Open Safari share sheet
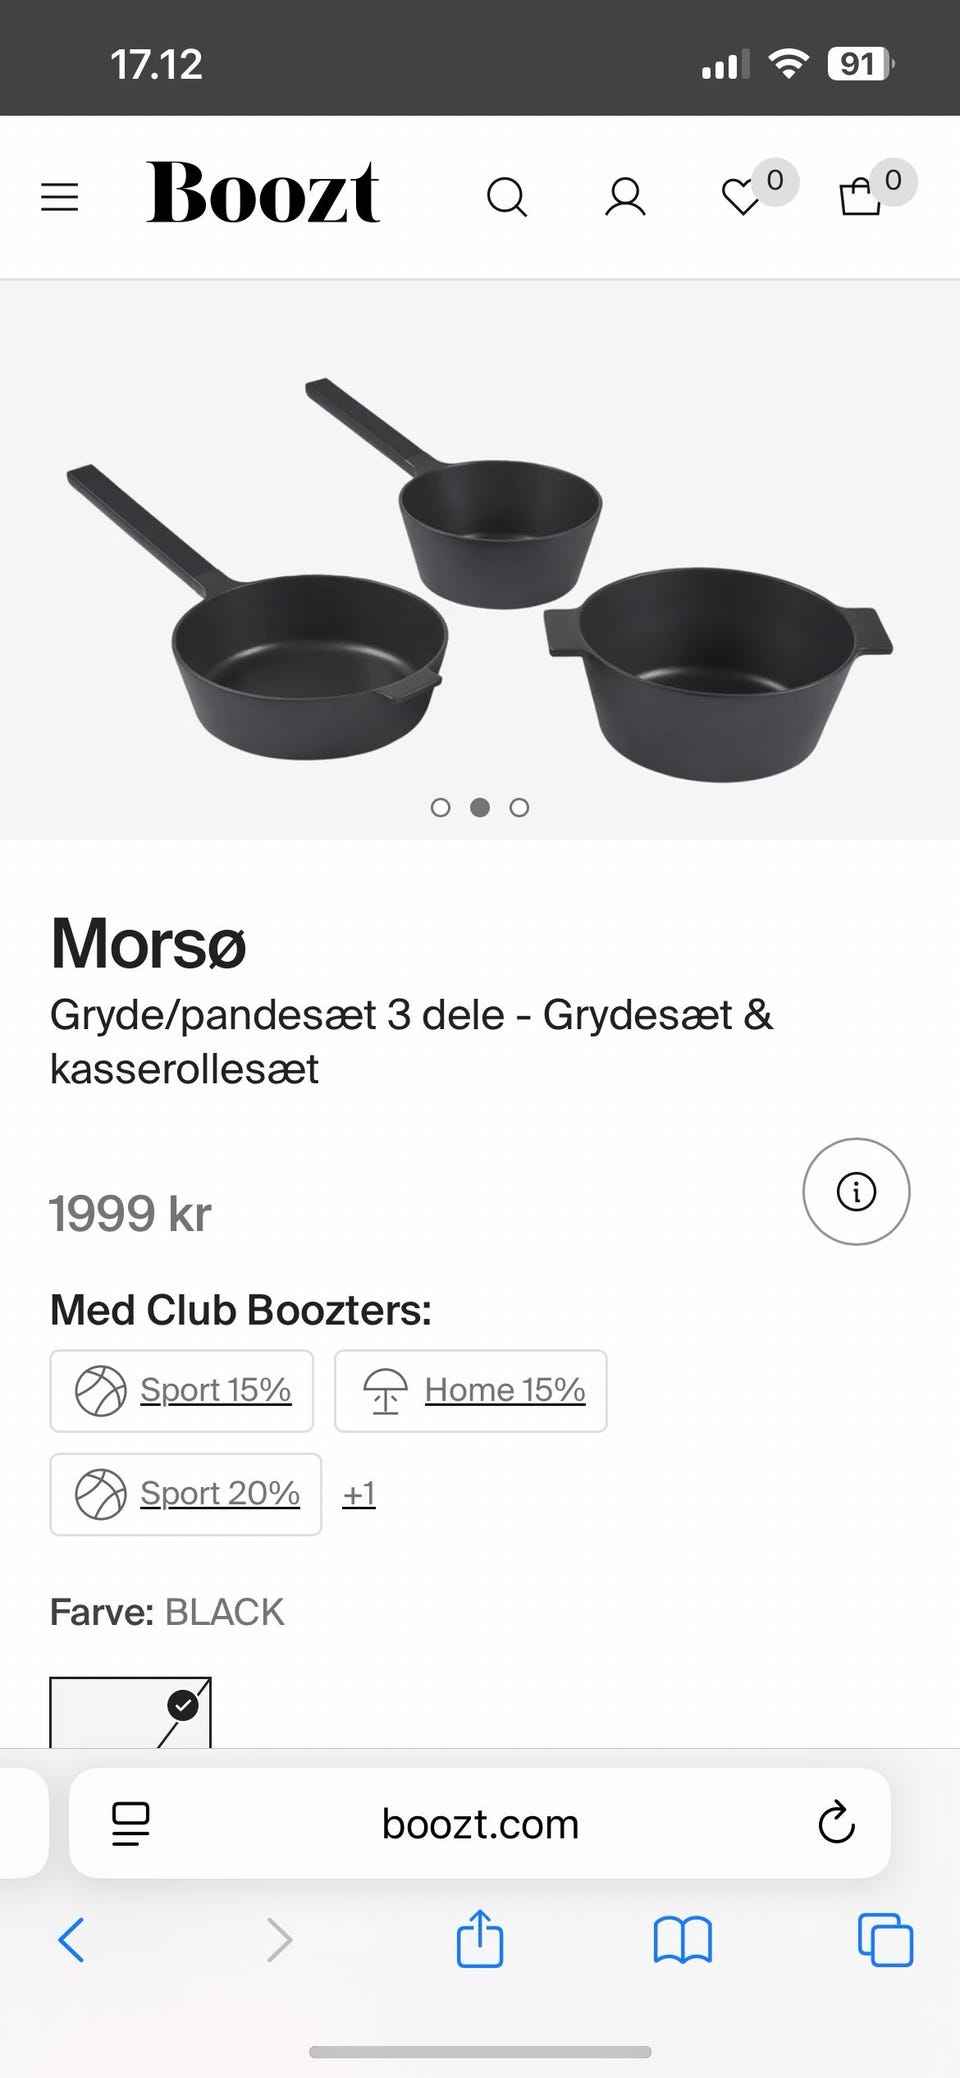The image size is (960, 2078). (480, 1939)
